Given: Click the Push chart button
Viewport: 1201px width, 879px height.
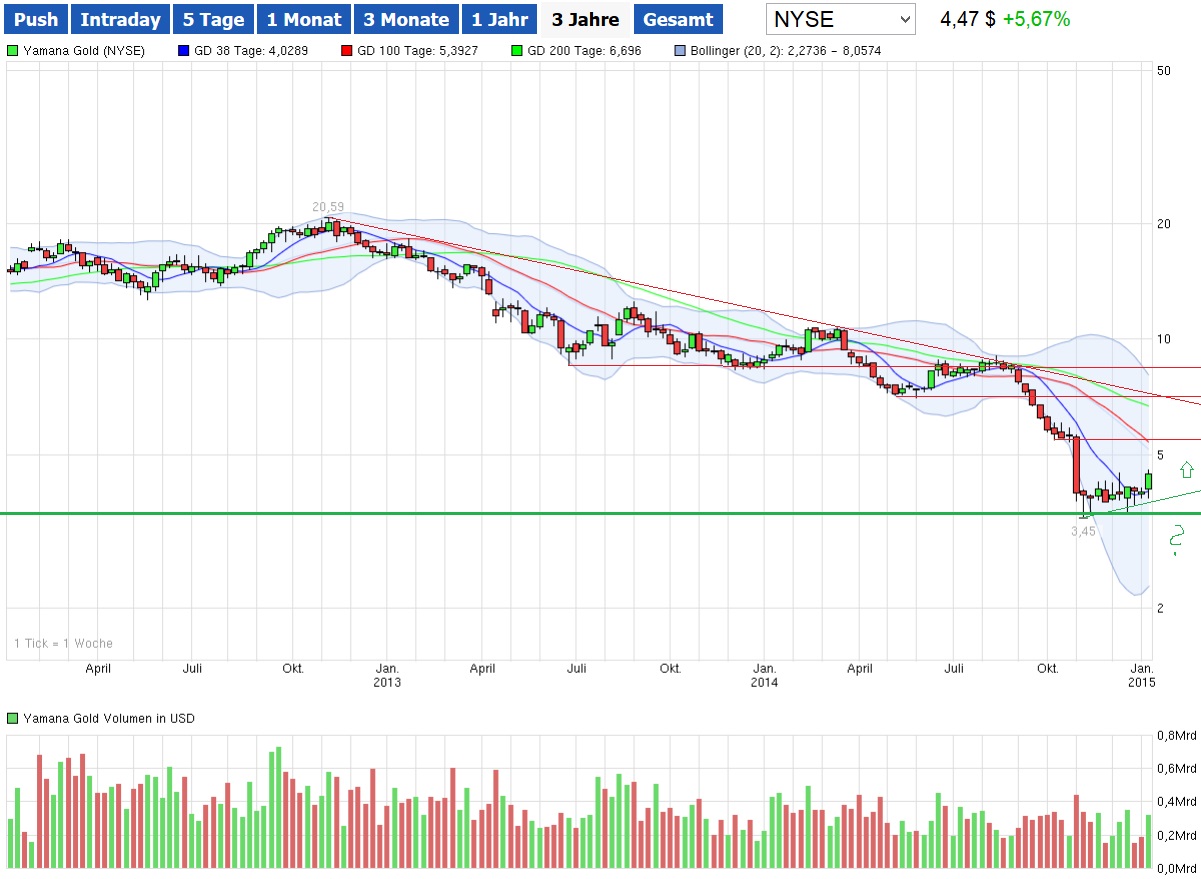Looking at the screenshot, I should (37, 19).
